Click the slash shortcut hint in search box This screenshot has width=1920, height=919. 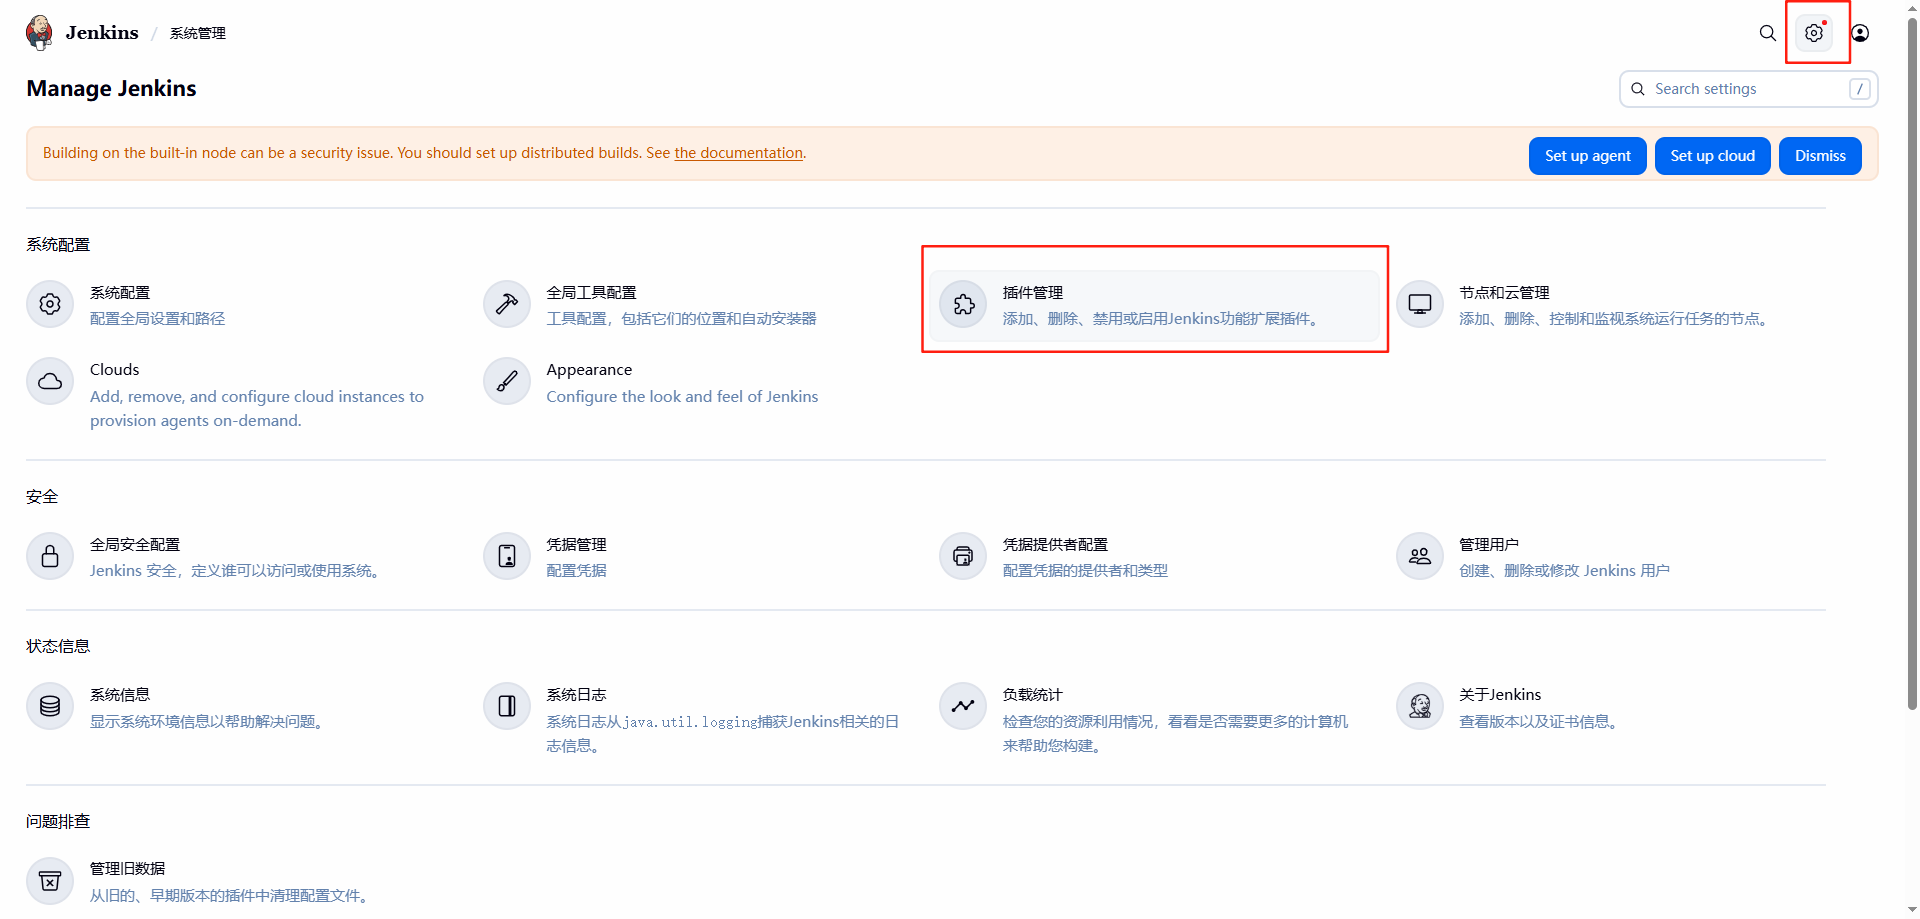[x=1860, y=89]
